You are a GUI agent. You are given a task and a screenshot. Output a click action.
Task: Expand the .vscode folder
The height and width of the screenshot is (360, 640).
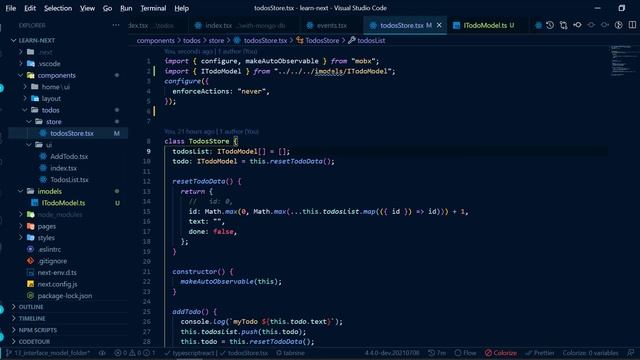tap(49, 64)
